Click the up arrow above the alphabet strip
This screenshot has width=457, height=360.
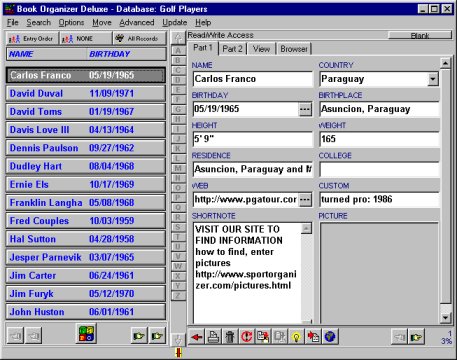pyautogui.click(x=178, y=38)
